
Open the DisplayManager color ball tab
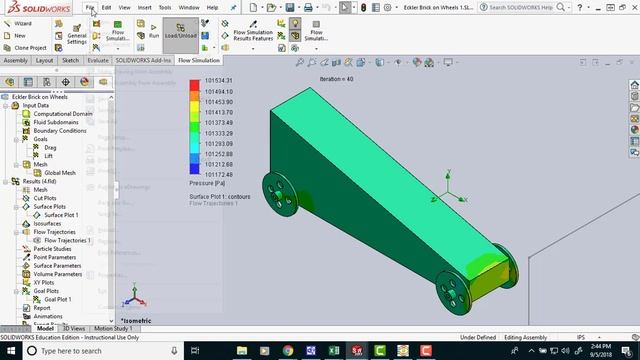(84, 82)
